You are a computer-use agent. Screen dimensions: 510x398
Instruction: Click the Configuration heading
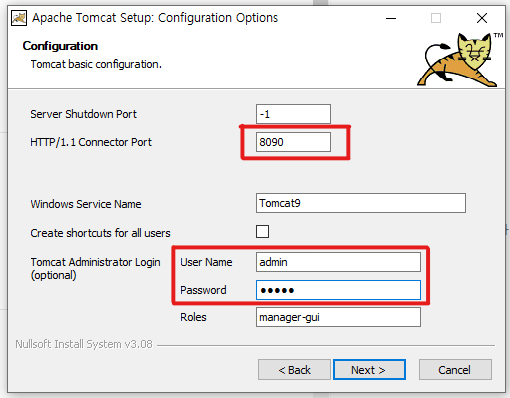(60, 46)
